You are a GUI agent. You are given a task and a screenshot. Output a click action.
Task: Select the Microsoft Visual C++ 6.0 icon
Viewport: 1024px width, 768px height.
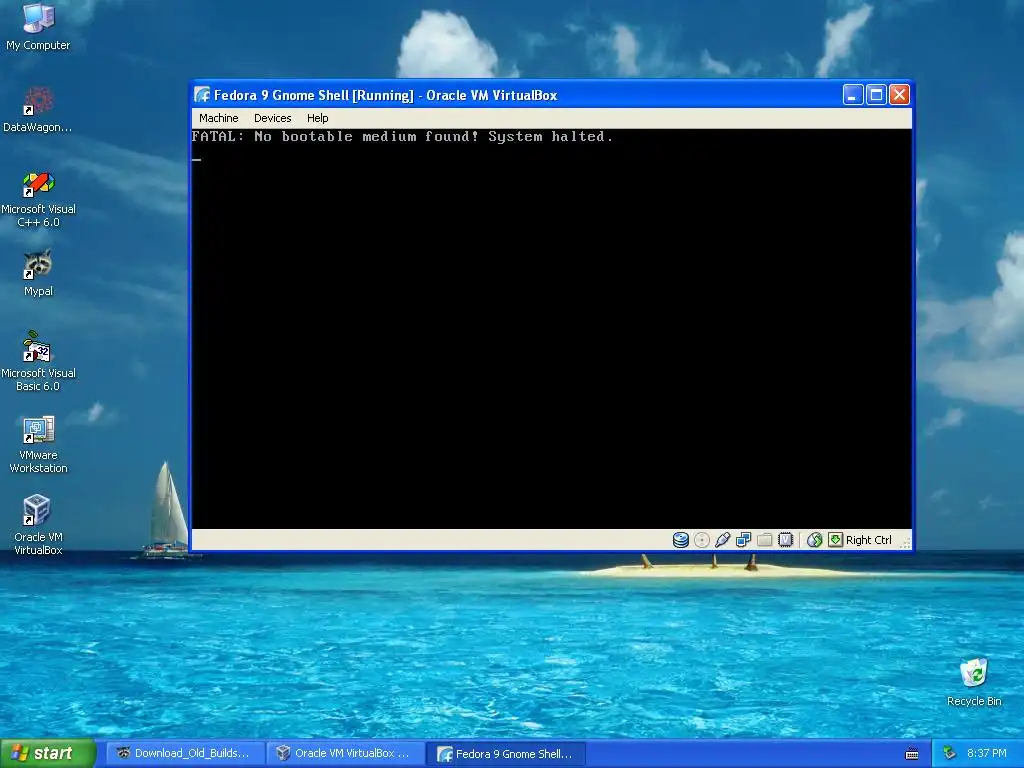tap(38, 199)
